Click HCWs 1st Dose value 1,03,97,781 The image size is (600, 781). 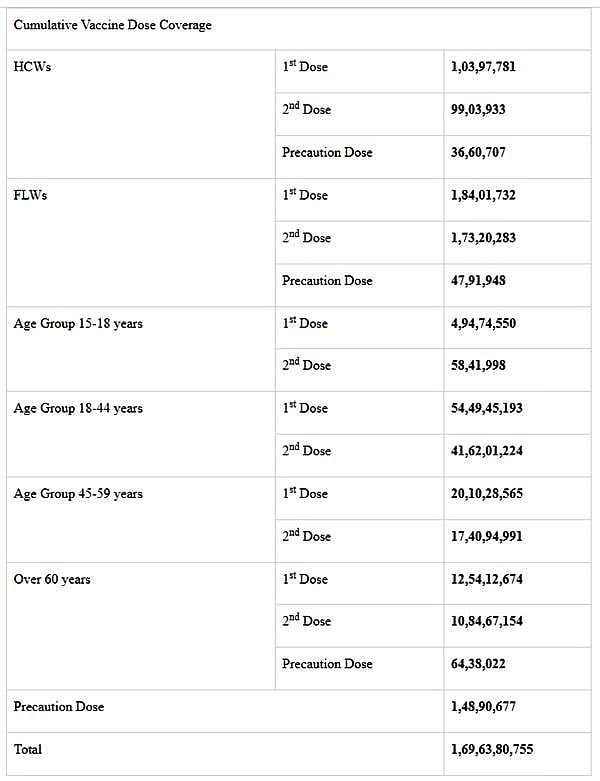[x=484, y=67]
